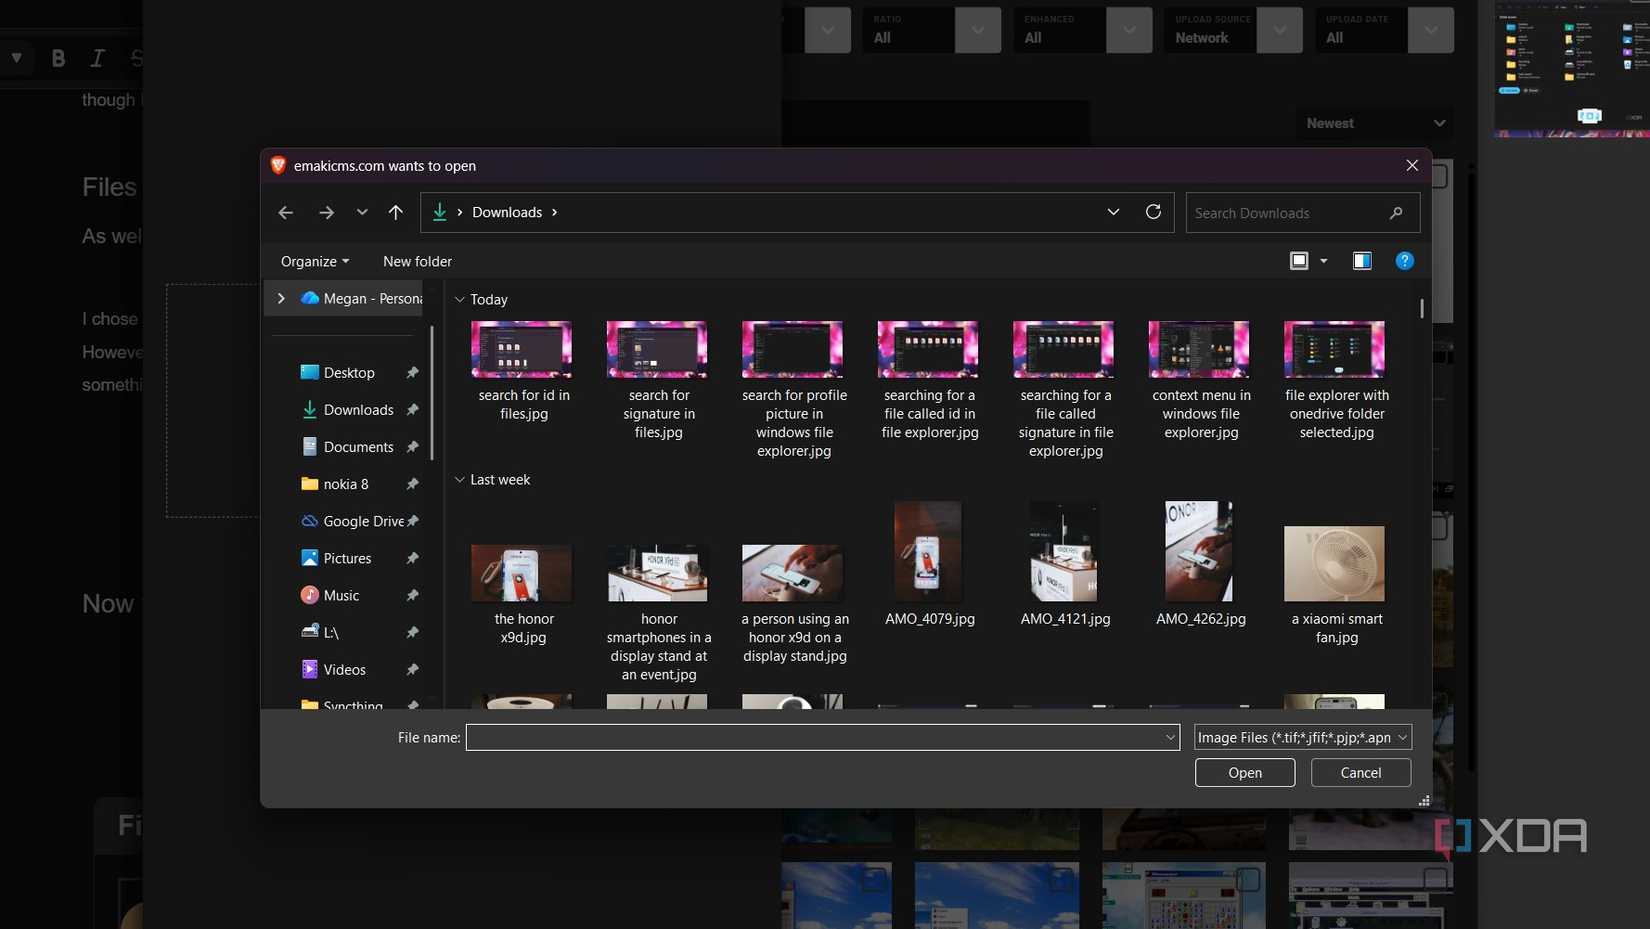
Task: Open Videos in the sidebar
Action: coord(344,669)
